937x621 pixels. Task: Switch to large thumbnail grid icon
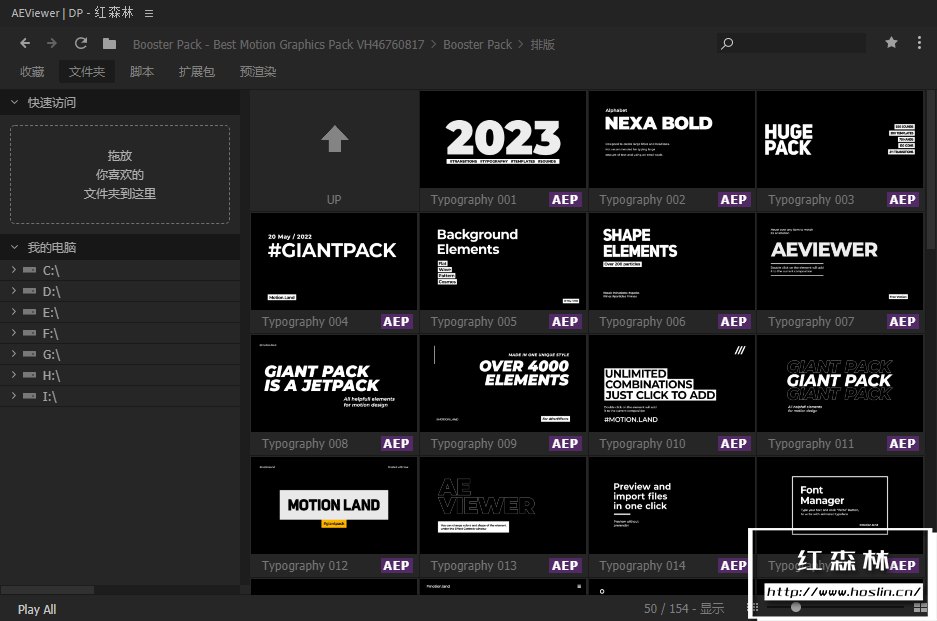click(920, 608)
